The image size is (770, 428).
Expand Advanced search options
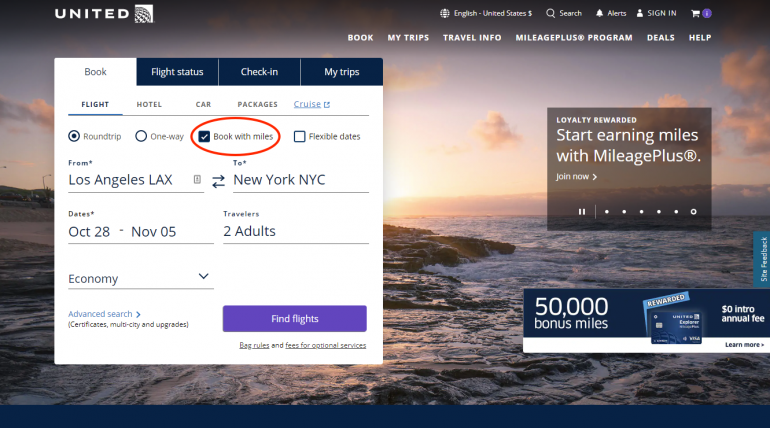104,314
